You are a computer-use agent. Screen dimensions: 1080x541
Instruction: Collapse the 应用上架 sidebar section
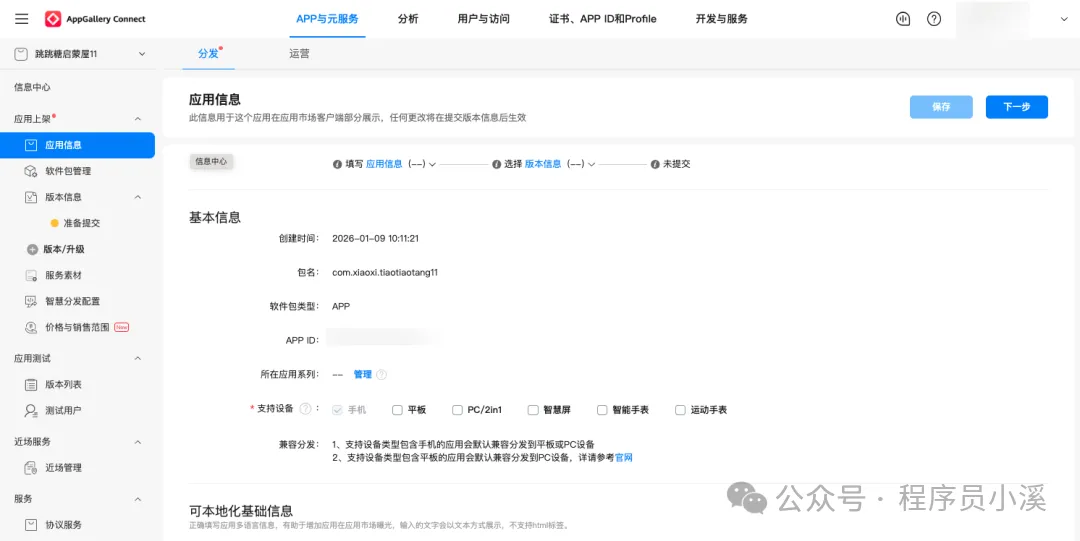click(x=138, y=119)
